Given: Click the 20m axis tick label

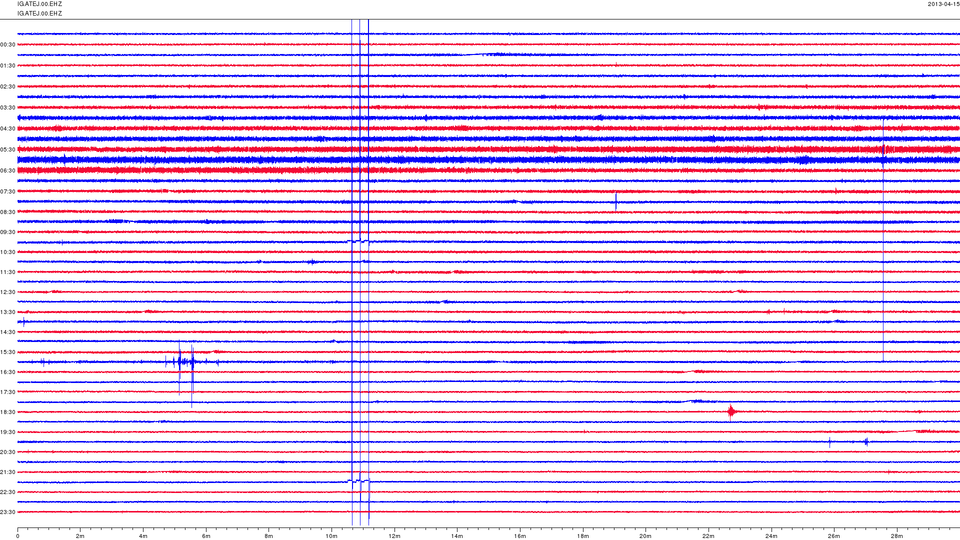Looking at the screenshot, I should coord(645,536).
